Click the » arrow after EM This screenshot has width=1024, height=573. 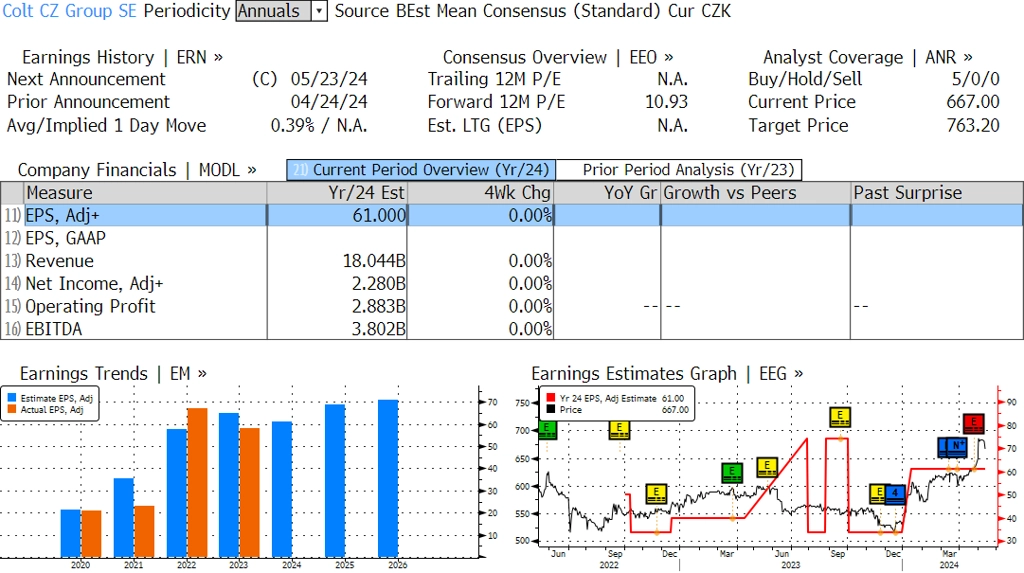click(202, 374)
